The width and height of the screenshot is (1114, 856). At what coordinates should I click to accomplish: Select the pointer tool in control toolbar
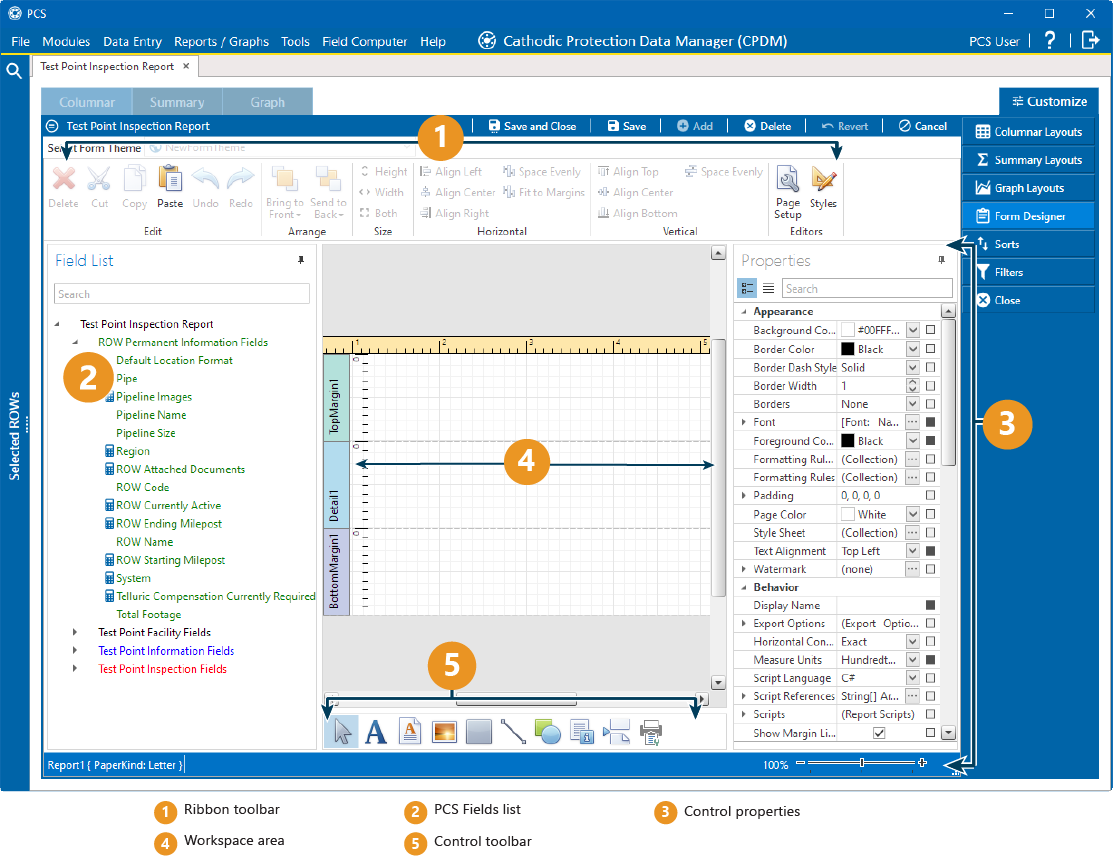[x=342, y=732]
